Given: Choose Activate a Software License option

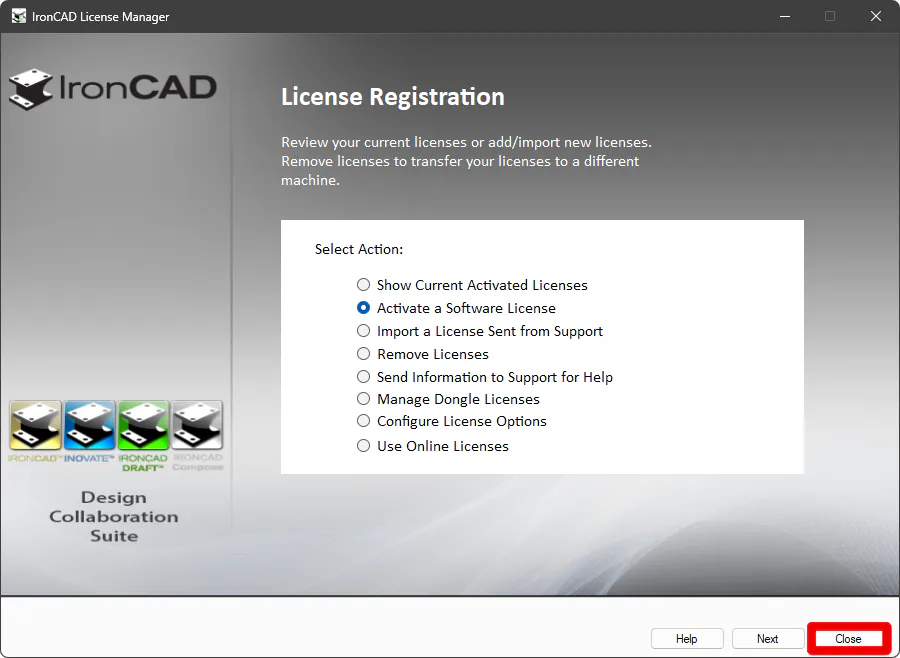Looking at the screenshot, I should click(364, 308).
